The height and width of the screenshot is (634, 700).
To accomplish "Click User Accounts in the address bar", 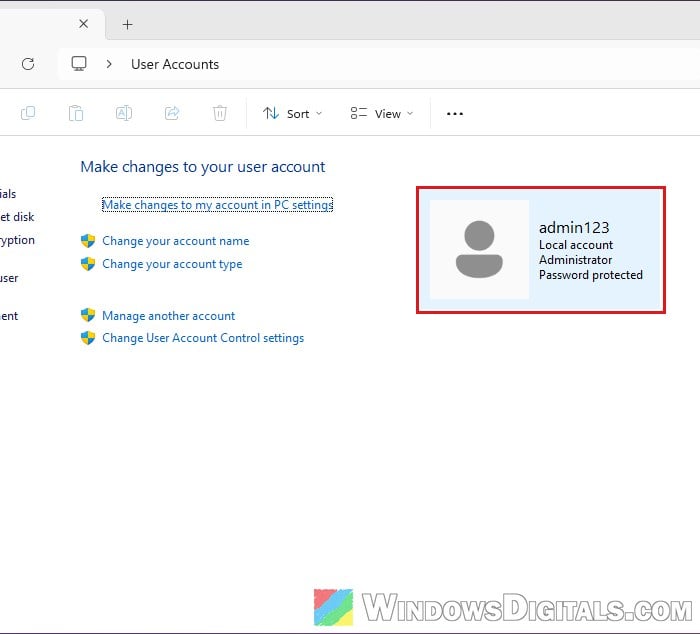I will click(175, 64).
